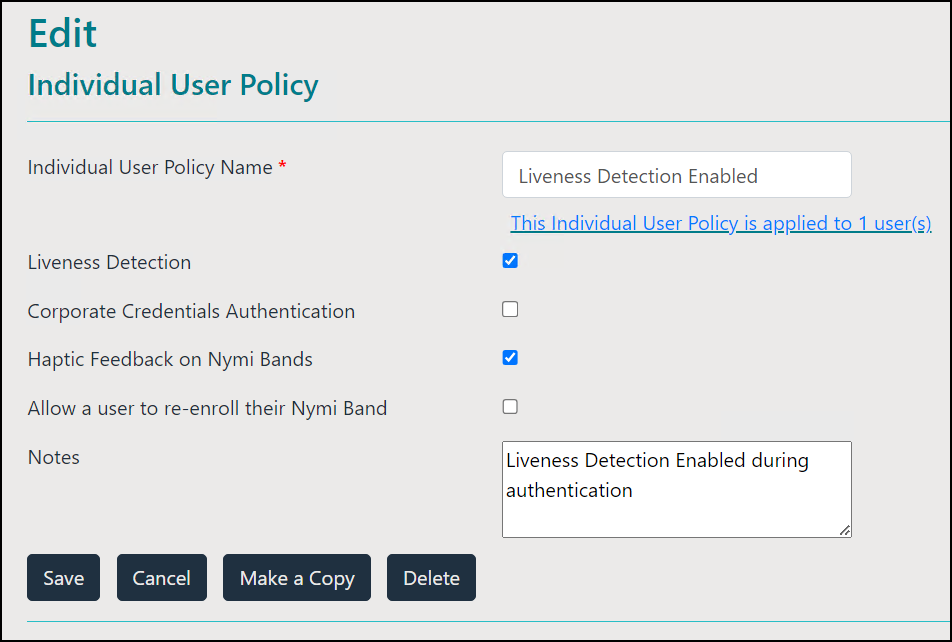Image resolution: width=952 pixels, height=642 pixels.
Task: Tick the re-enroll Nymi Band checkbox
Action: point(510,406)
